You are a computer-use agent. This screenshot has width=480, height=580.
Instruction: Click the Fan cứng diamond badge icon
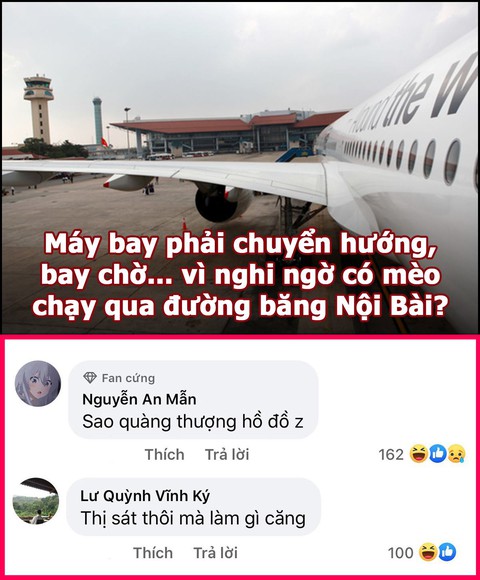coord(89,378)
